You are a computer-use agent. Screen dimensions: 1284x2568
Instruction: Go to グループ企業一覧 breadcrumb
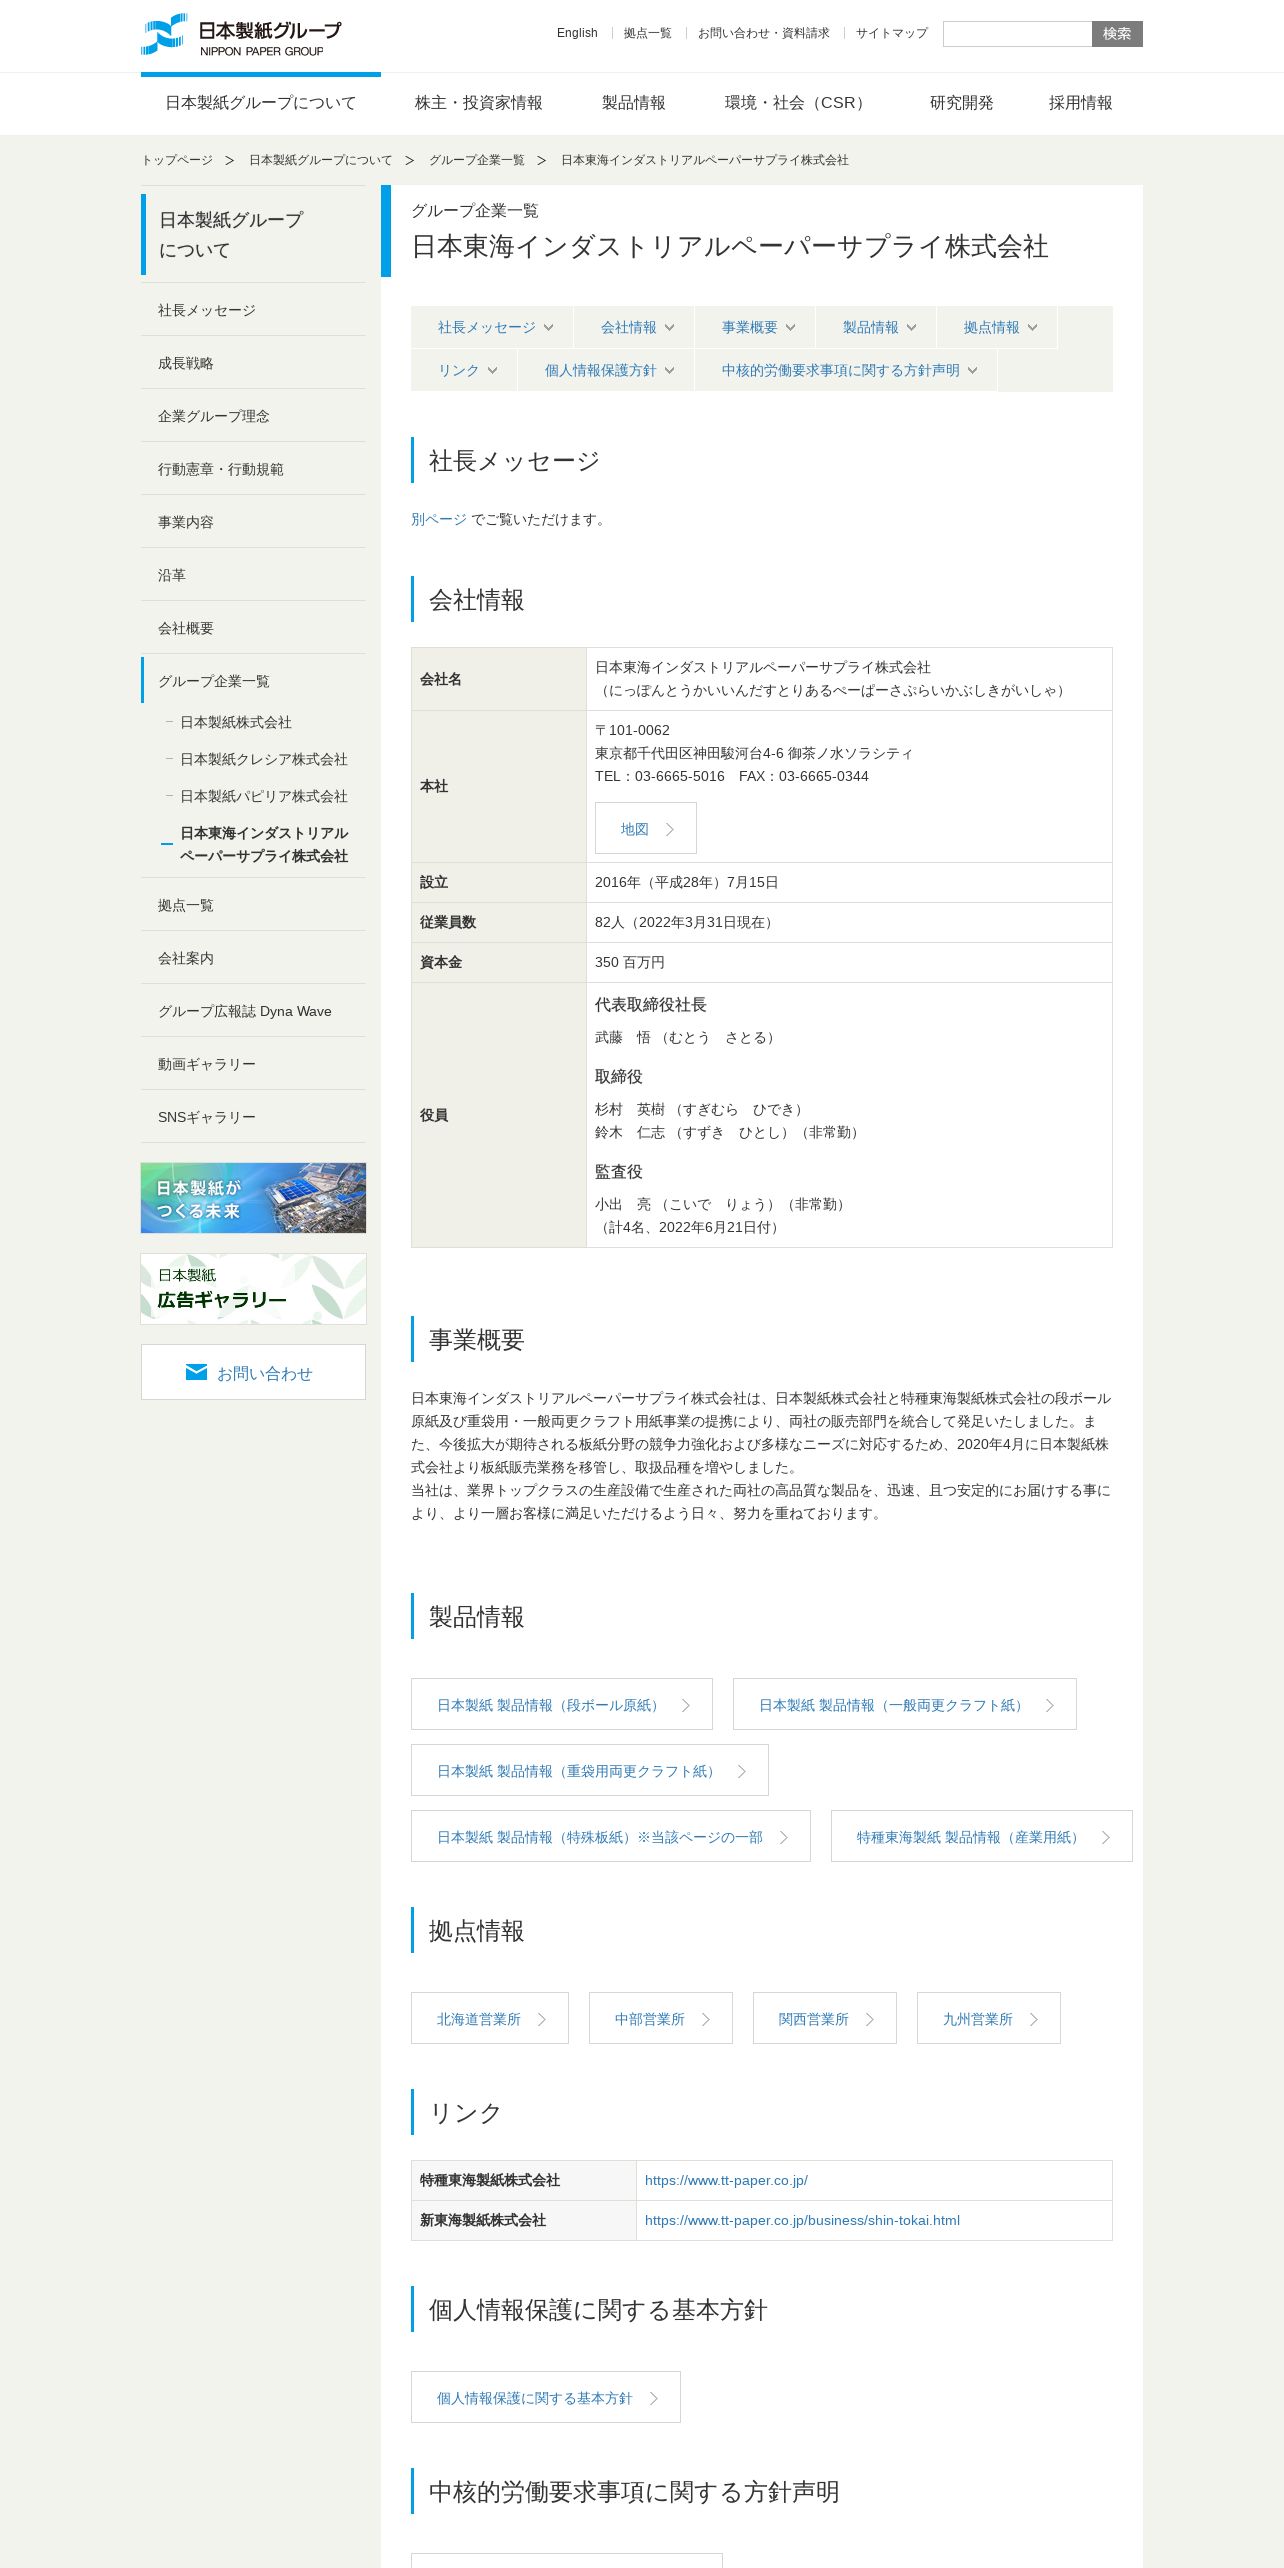click(476, 160)
